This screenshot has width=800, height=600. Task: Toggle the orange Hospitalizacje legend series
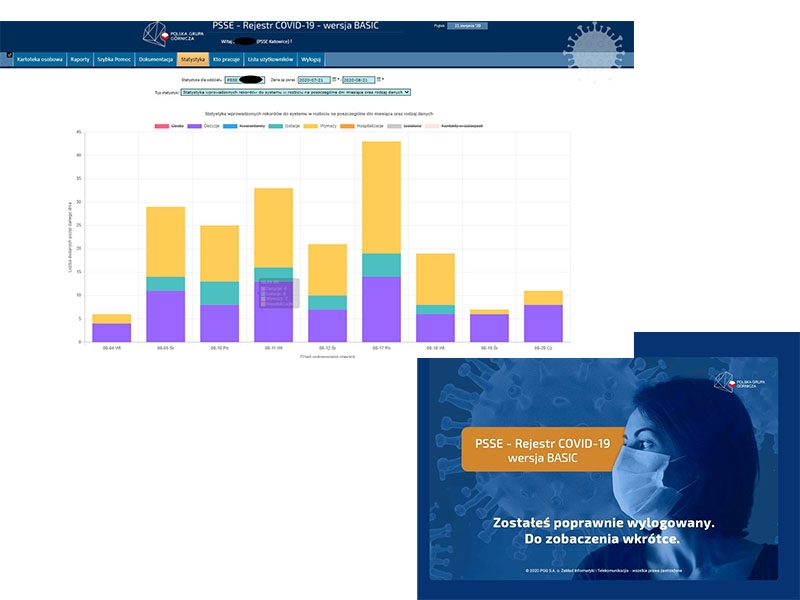coord(362,126)
